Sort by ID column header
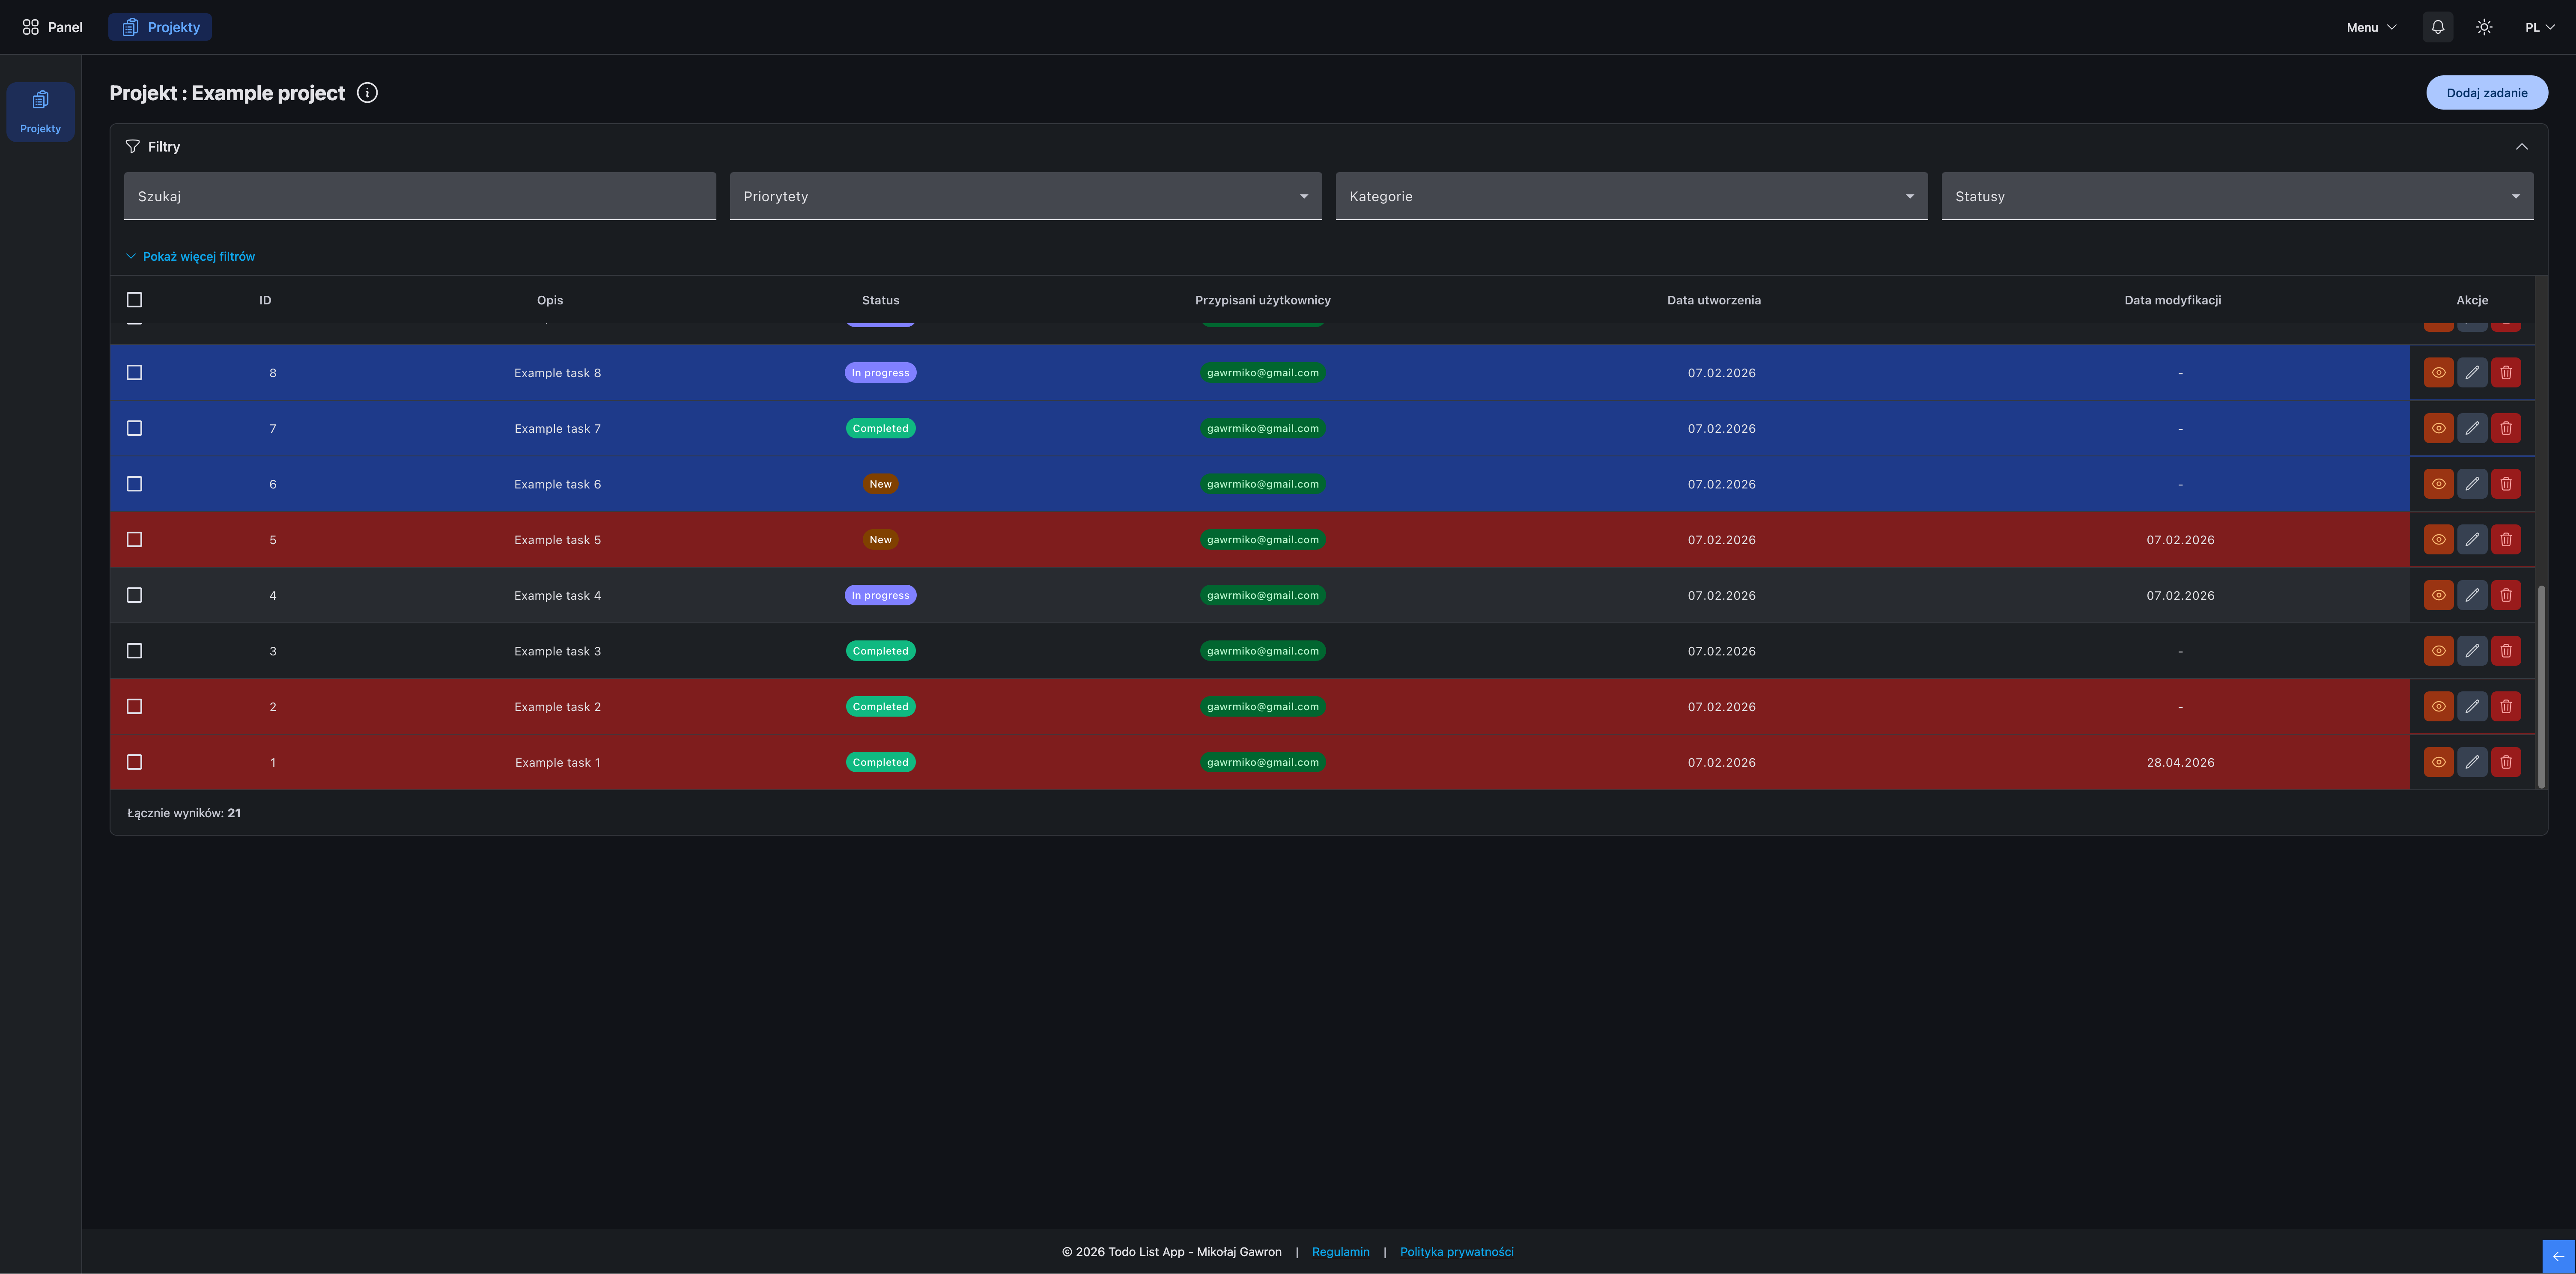 point(265,300)
